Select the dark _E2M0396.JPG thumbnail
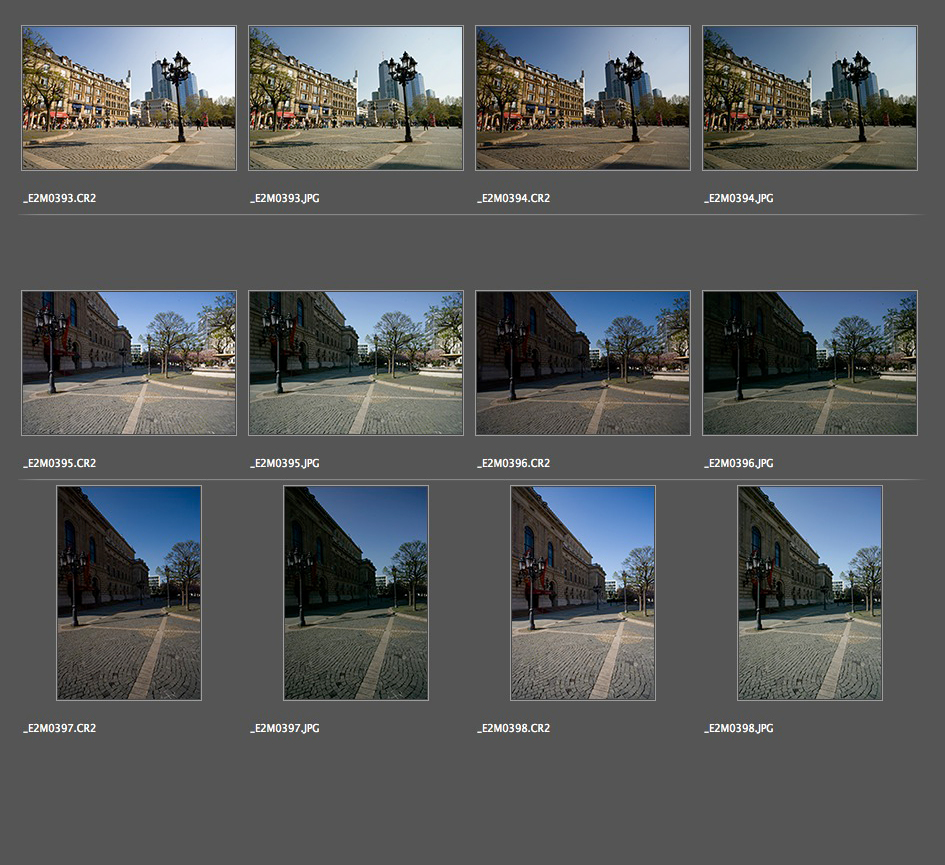Image resolution: width=945 pixels, height=865 pixels. 810,363
